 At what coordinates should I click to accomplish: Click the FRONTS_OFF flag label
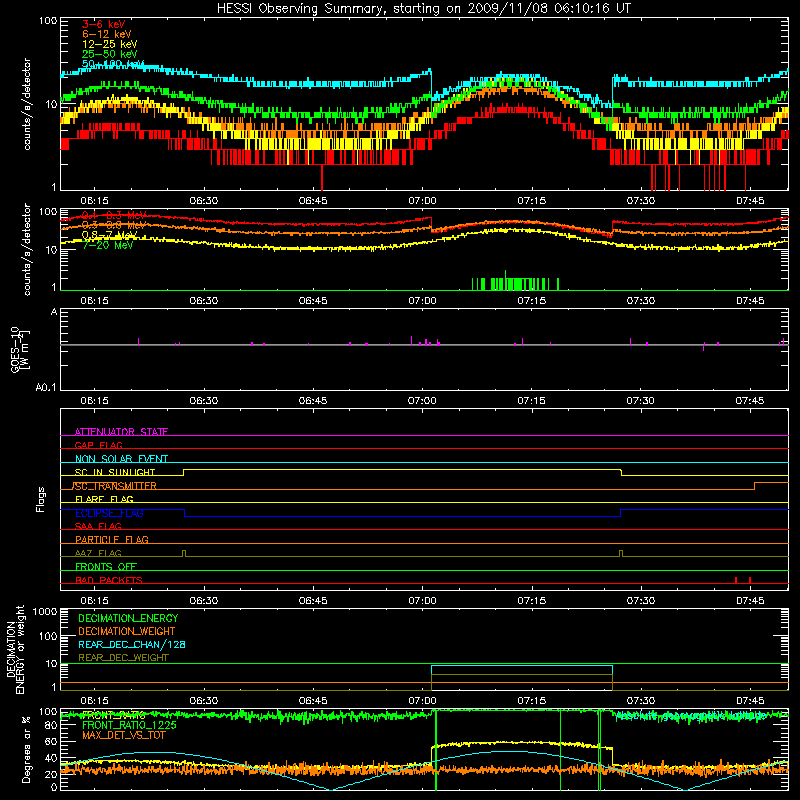point(106,567)
